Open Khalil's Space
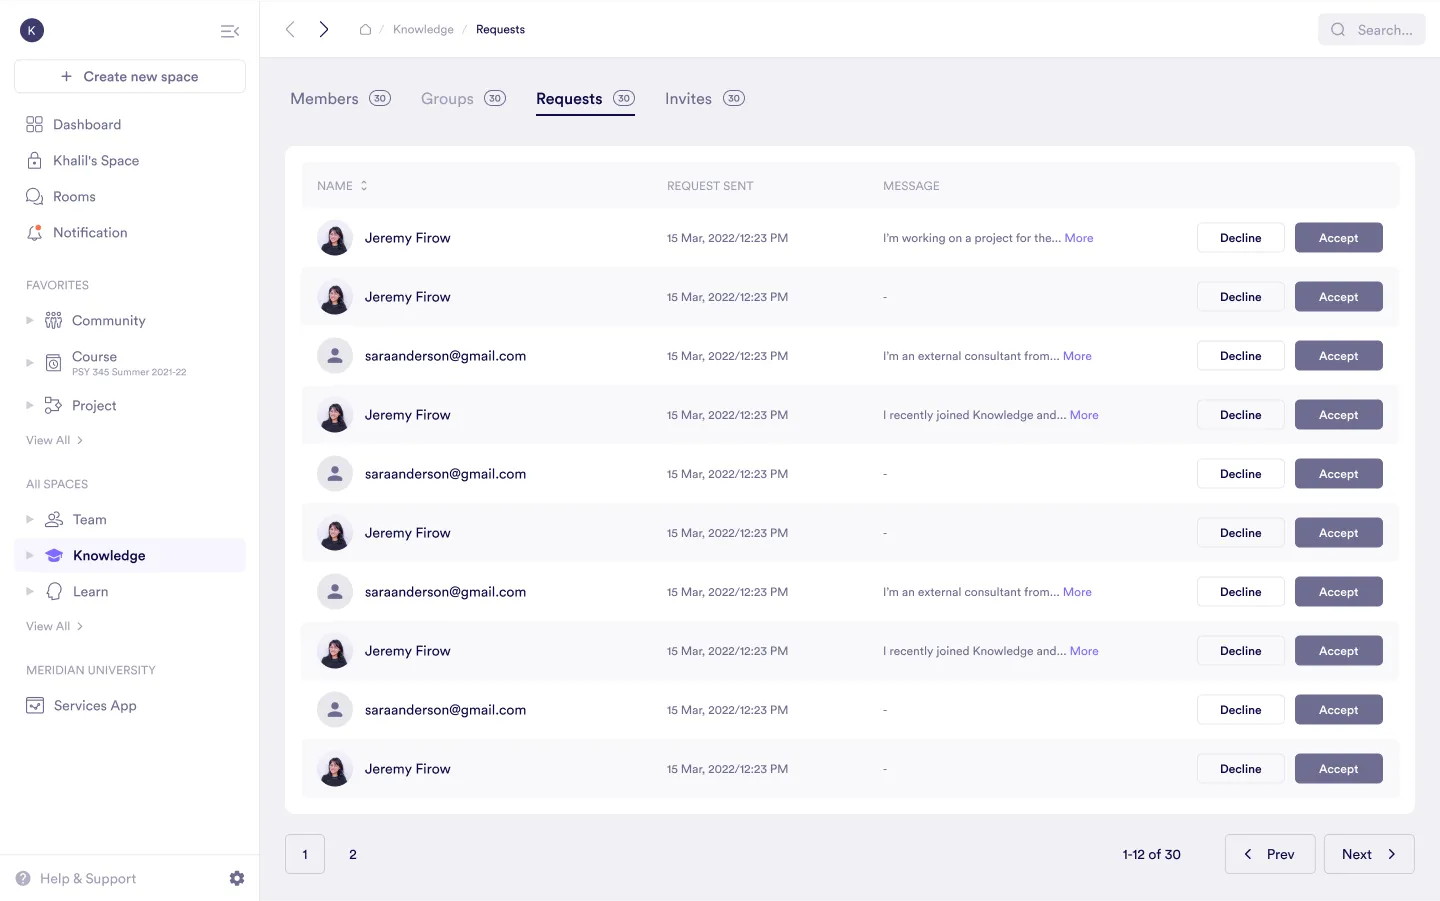Image resolution: width=1440 pixels, height=901 pixels. click(x=95, y=160)
